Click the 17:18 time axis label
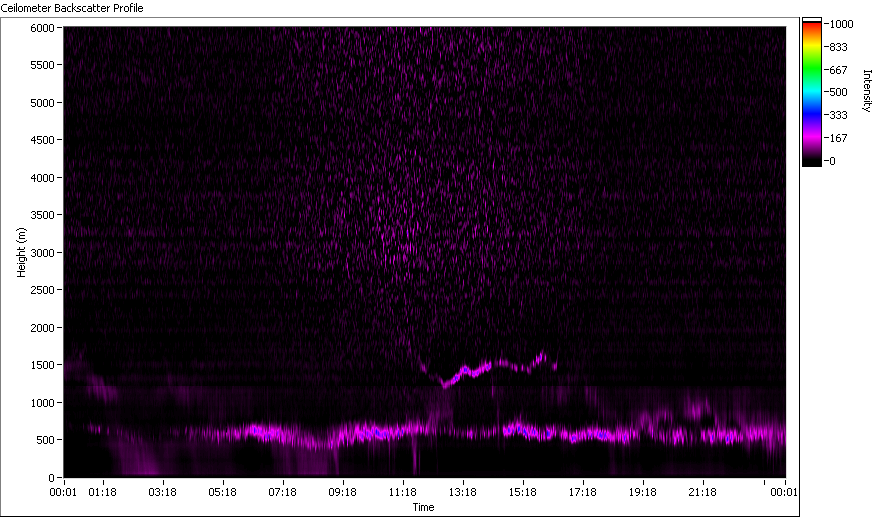Image resolution: width=876 pixels, height=517 pixels. pos(582,492)
